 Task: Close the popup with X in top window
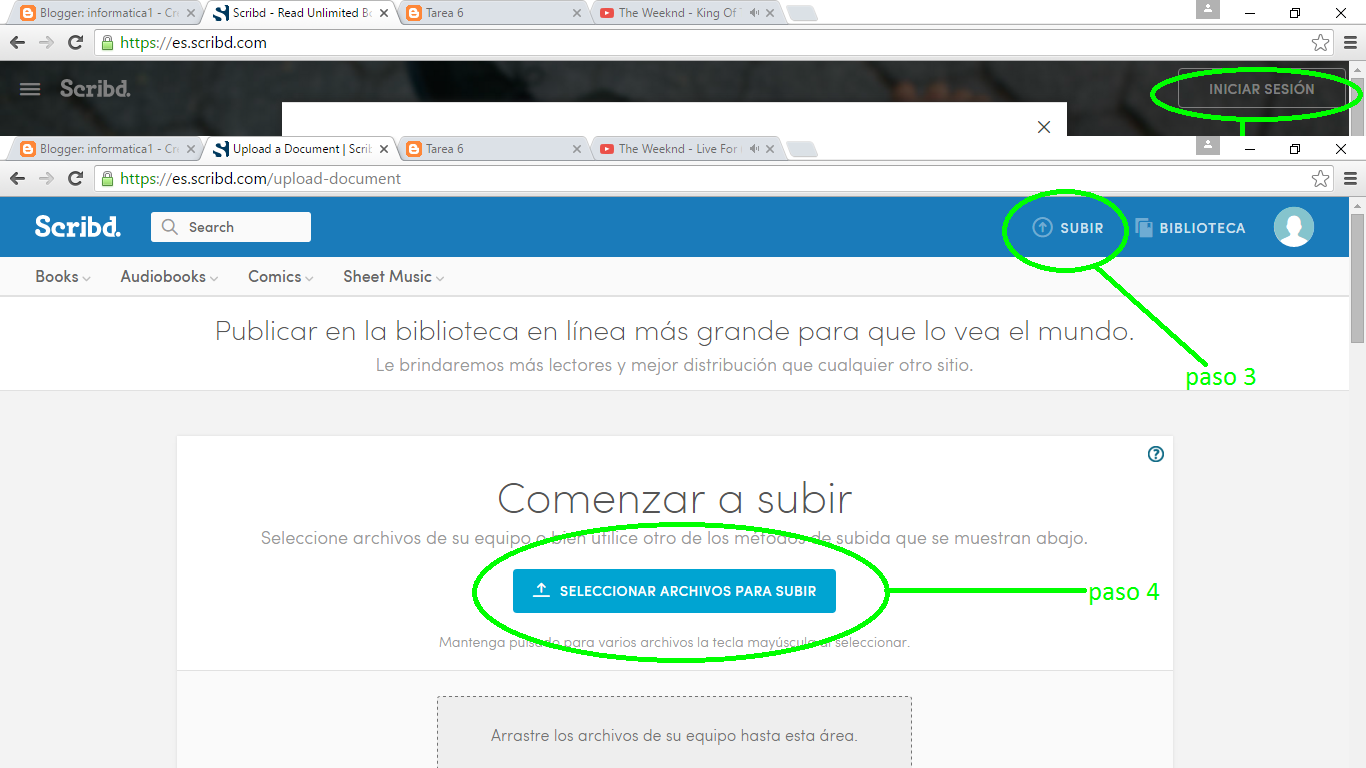(1044, 127)
